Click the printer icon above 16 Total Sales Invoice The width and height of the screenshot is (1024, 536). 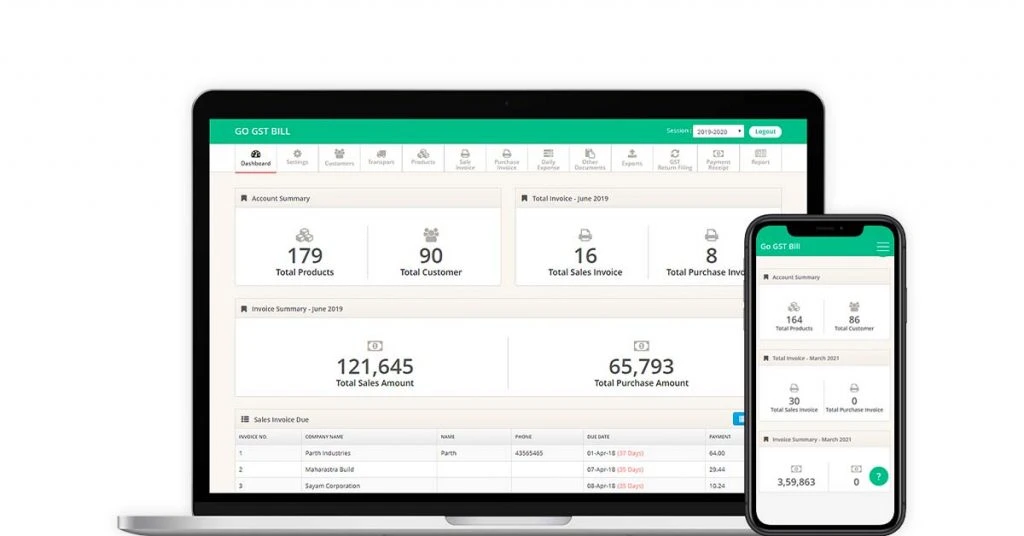[585, 235]
